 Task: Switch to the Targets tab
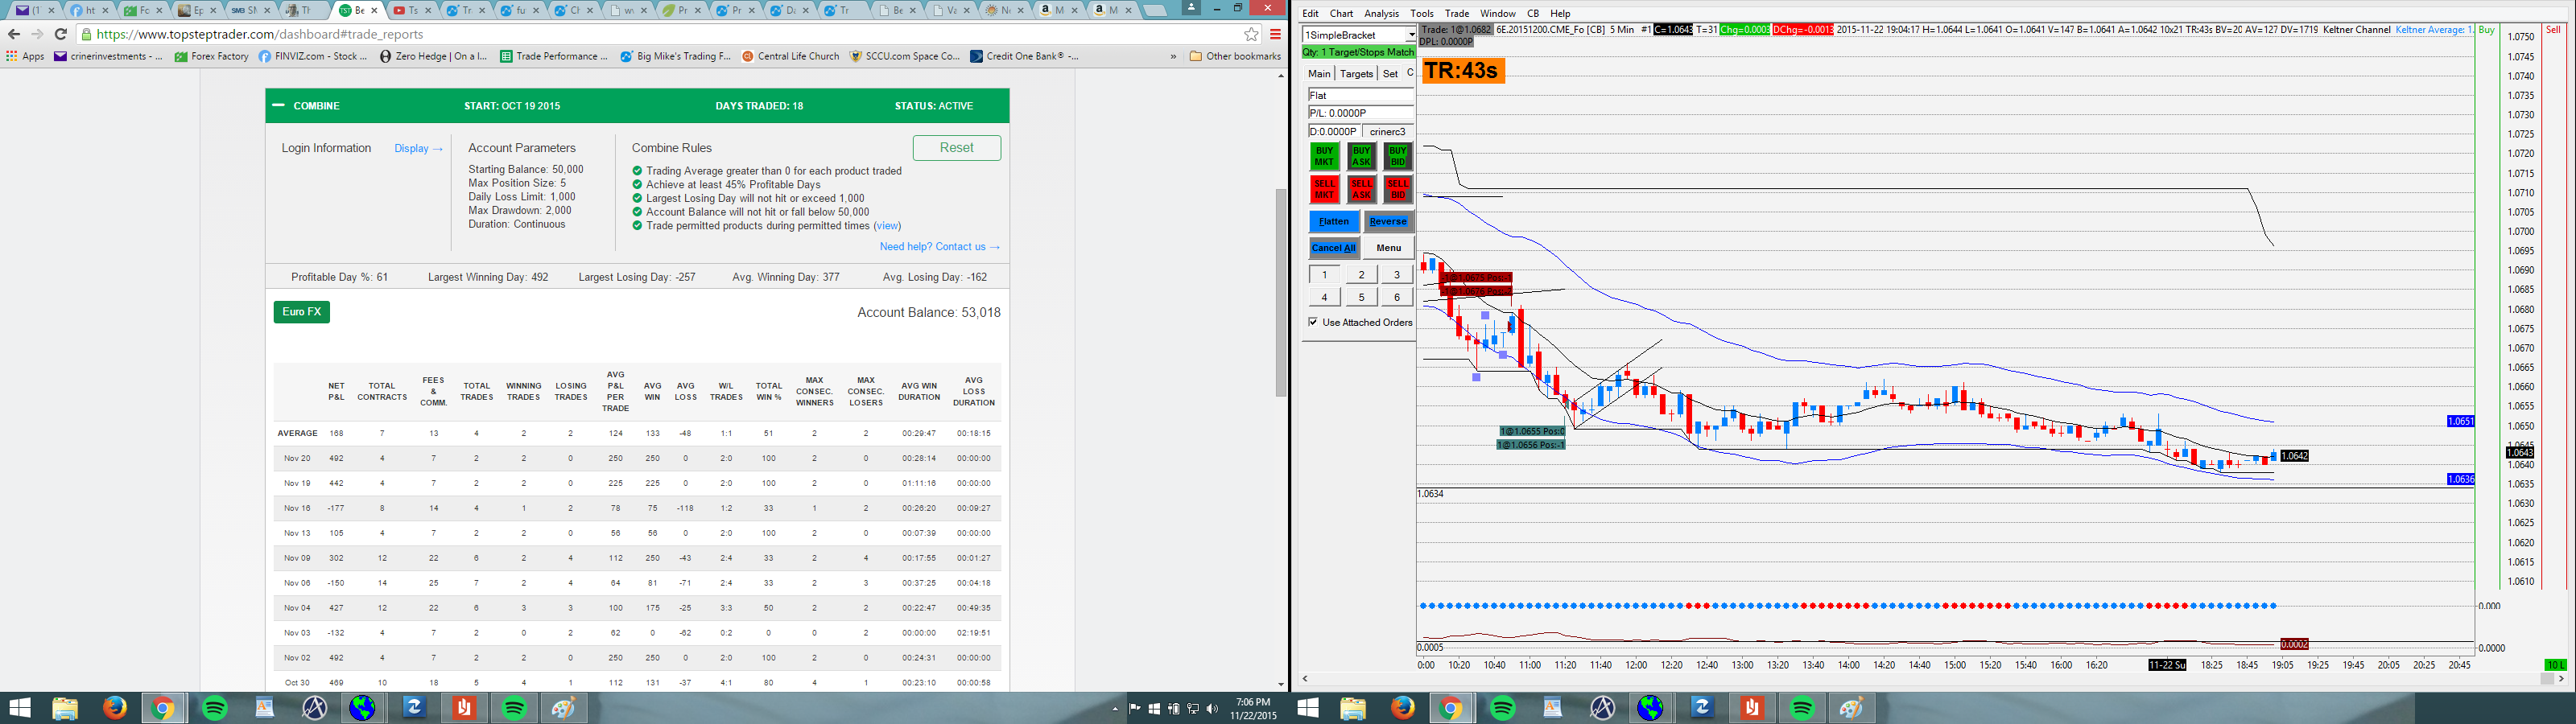coord(1356,73)
